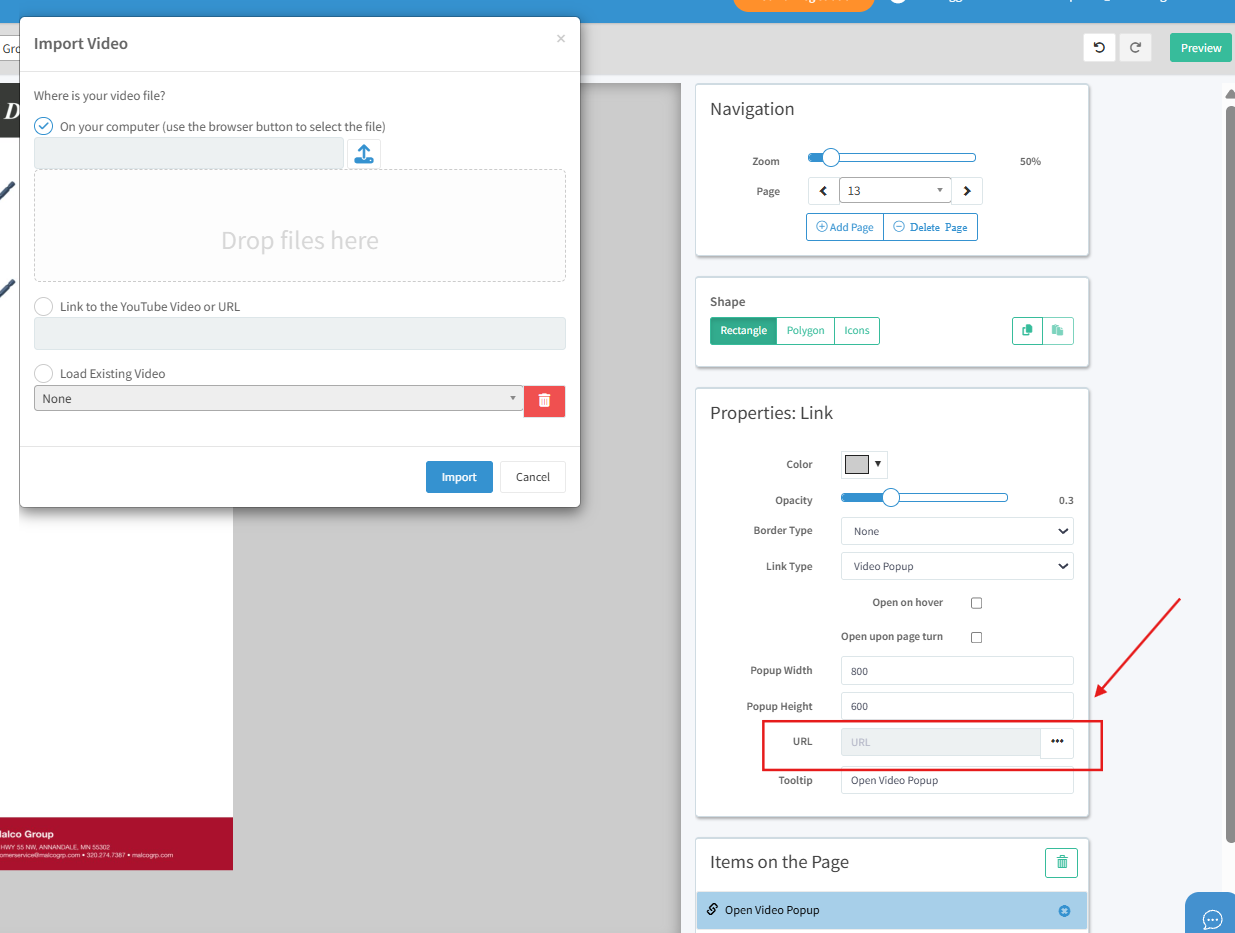
Task: Click the blue Import button
Action: pos(459,477)
